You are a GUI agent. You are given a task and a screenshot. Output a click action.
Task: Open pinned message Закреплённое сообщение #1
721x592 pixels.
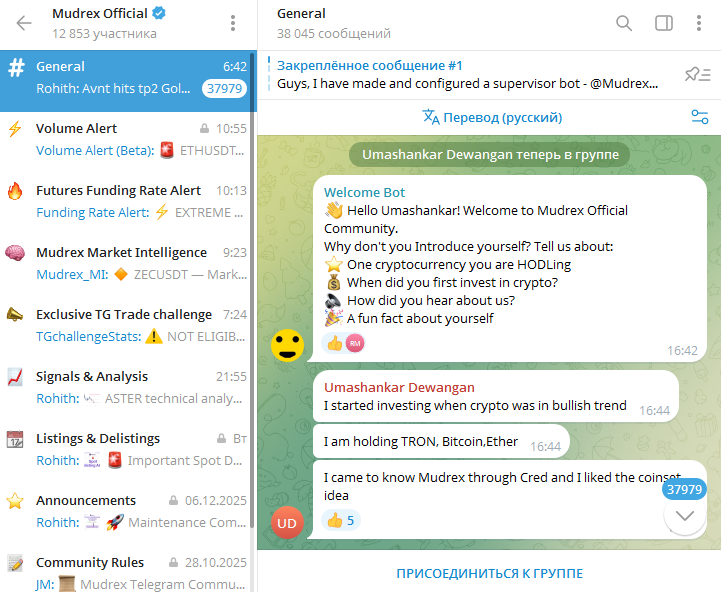(468, 75)
